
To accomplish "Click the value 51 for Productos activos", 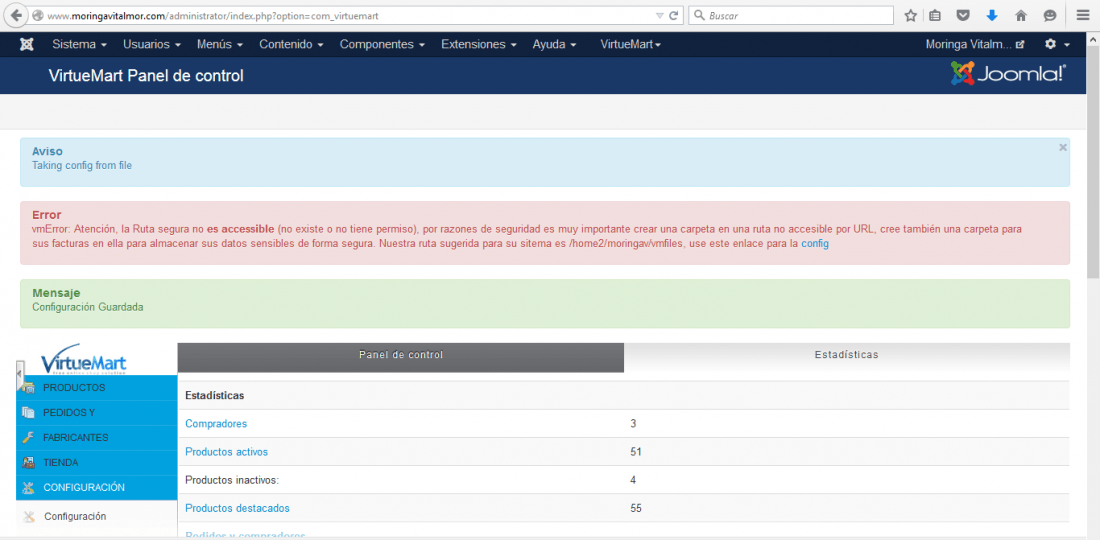I will (x=636, y=452).
